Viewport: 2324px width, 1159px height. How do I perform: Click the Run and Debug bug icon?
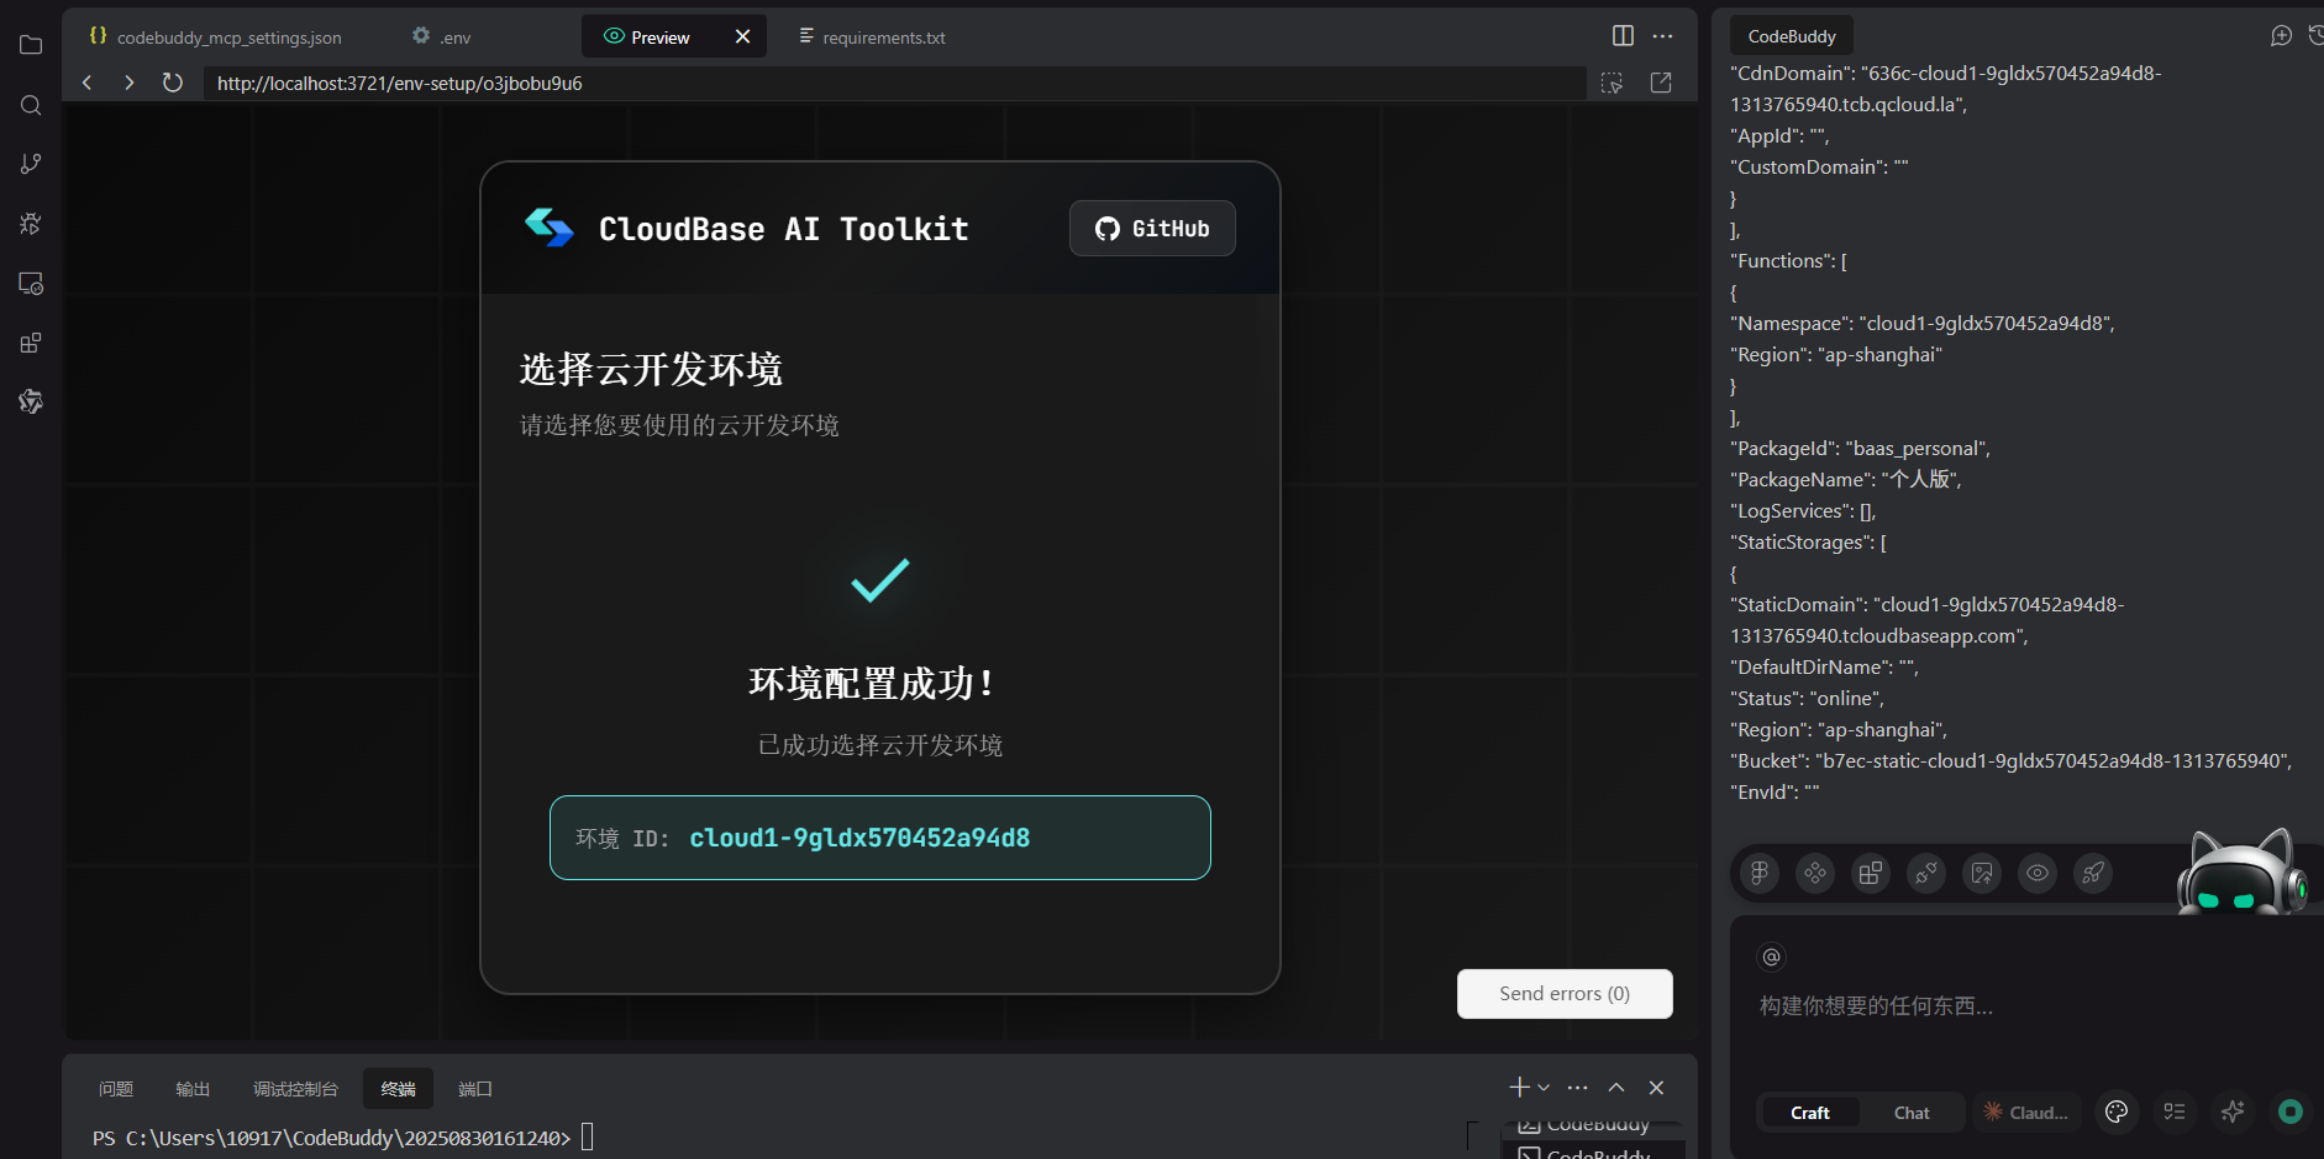[x=30, y=223]
